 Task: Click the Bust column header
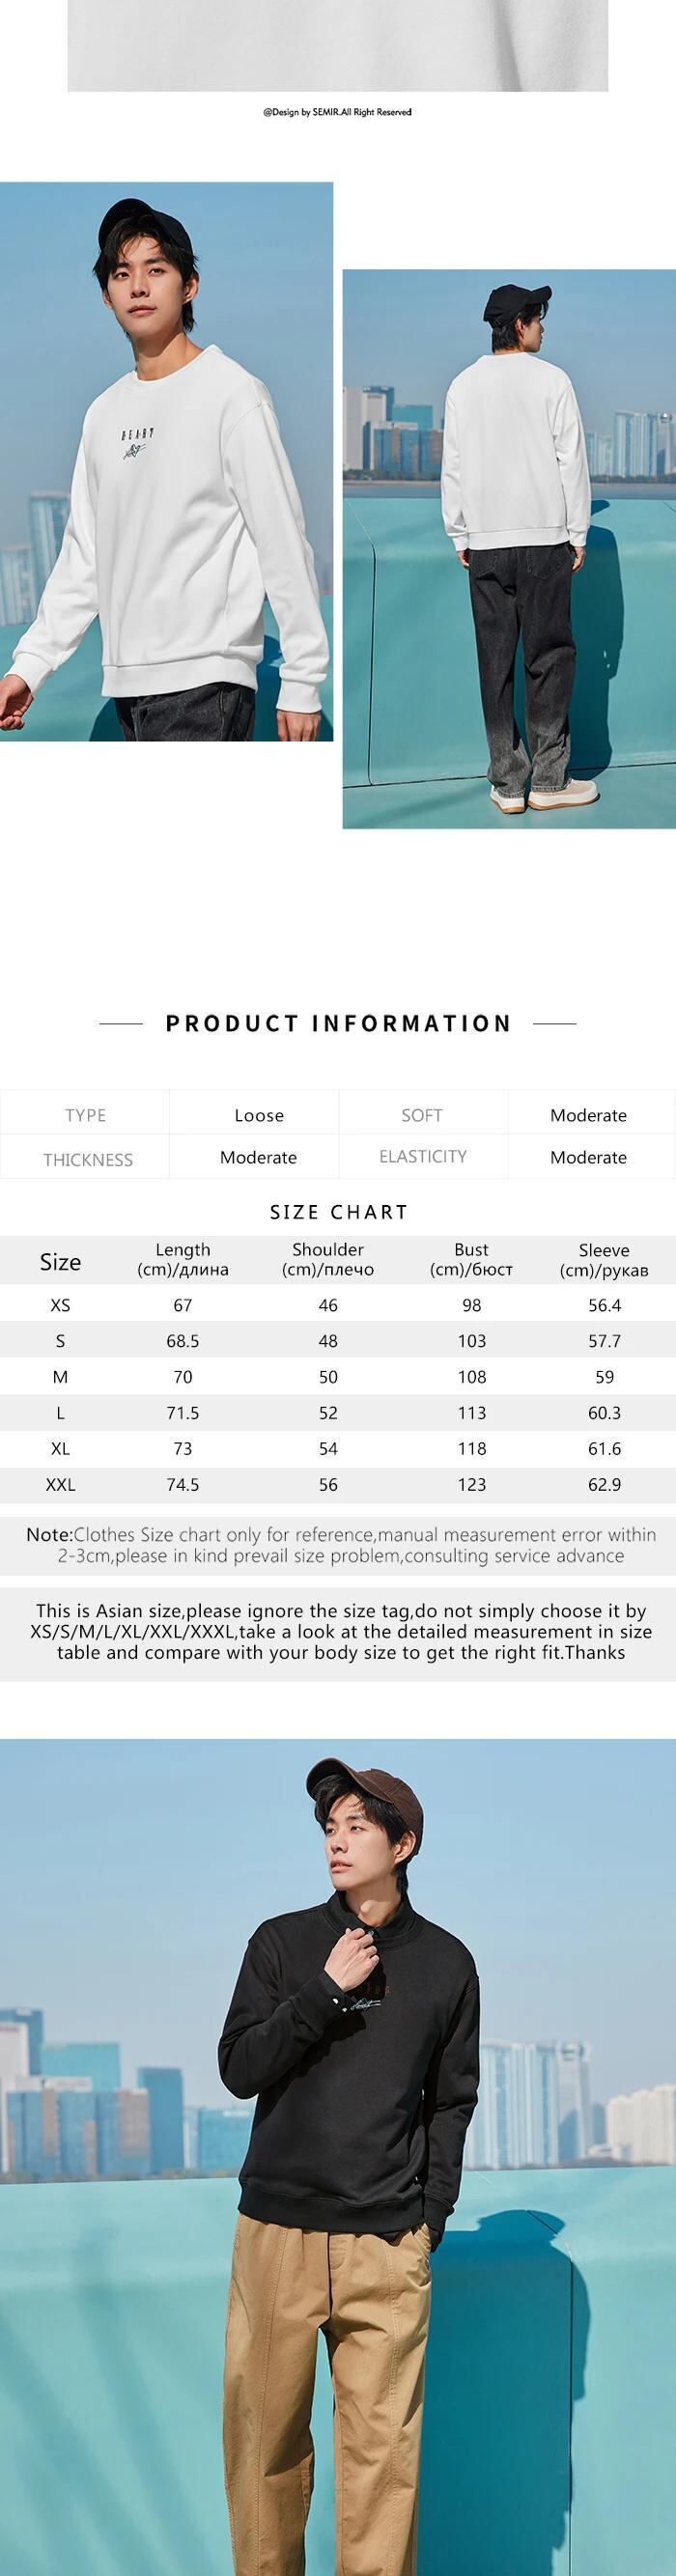[471, 1260]
